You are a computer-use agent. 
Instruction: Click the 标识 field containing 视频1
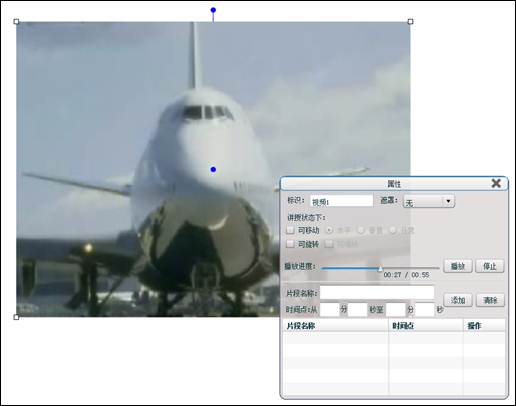[342, 201]
